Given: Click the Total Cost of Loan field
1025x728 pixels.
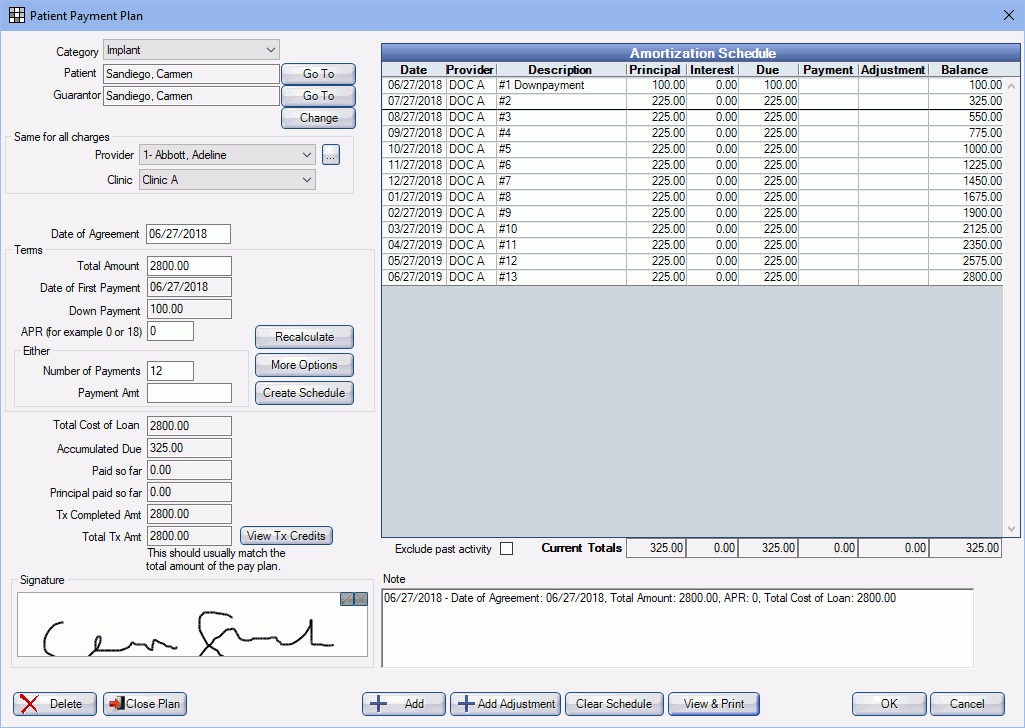Looking at the screenshot, I should 189,426.
